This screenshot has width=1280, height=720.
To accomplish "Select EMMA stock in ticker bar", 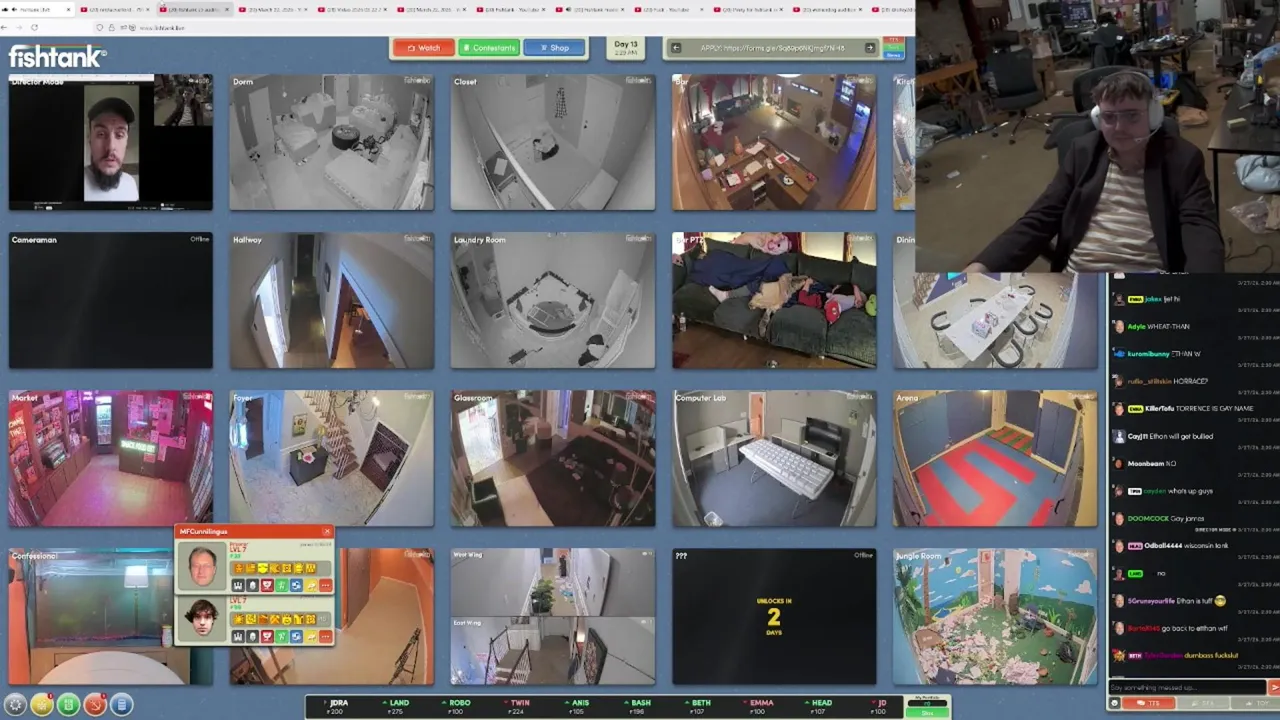I will (x=760, y=706).
